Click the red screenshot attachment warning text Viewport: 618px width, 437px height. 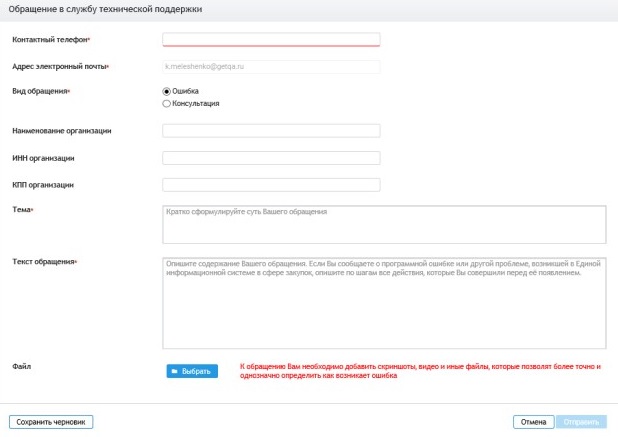pos(420,371)
